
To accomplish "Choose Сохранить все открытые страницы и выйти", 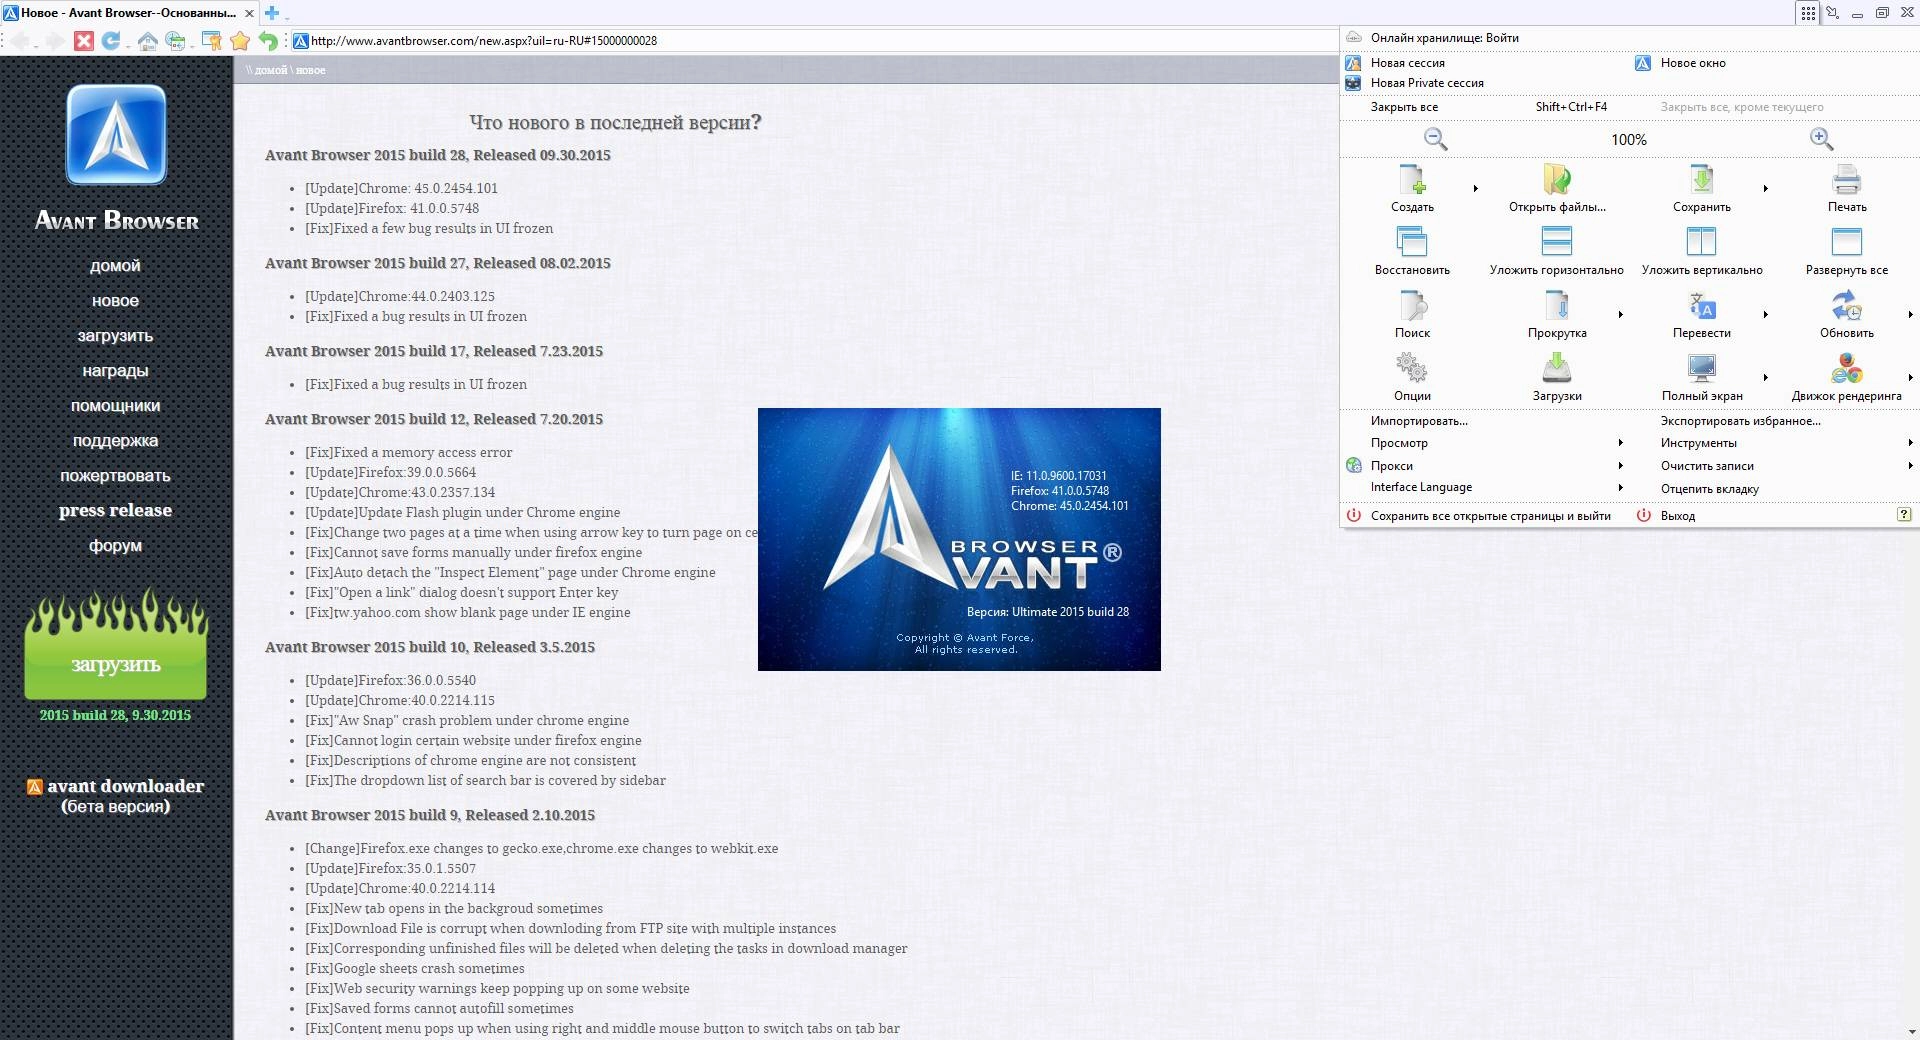I will pos(1490,516).
